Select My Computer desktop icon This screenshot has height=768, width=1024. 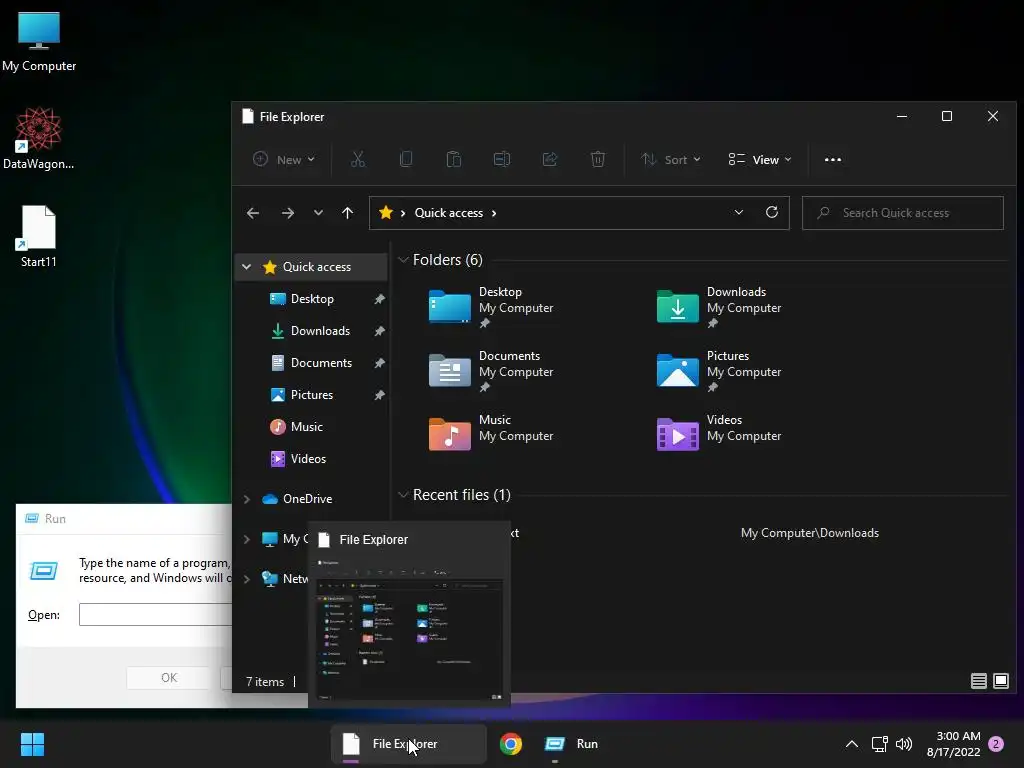click(x=39, y=42)
